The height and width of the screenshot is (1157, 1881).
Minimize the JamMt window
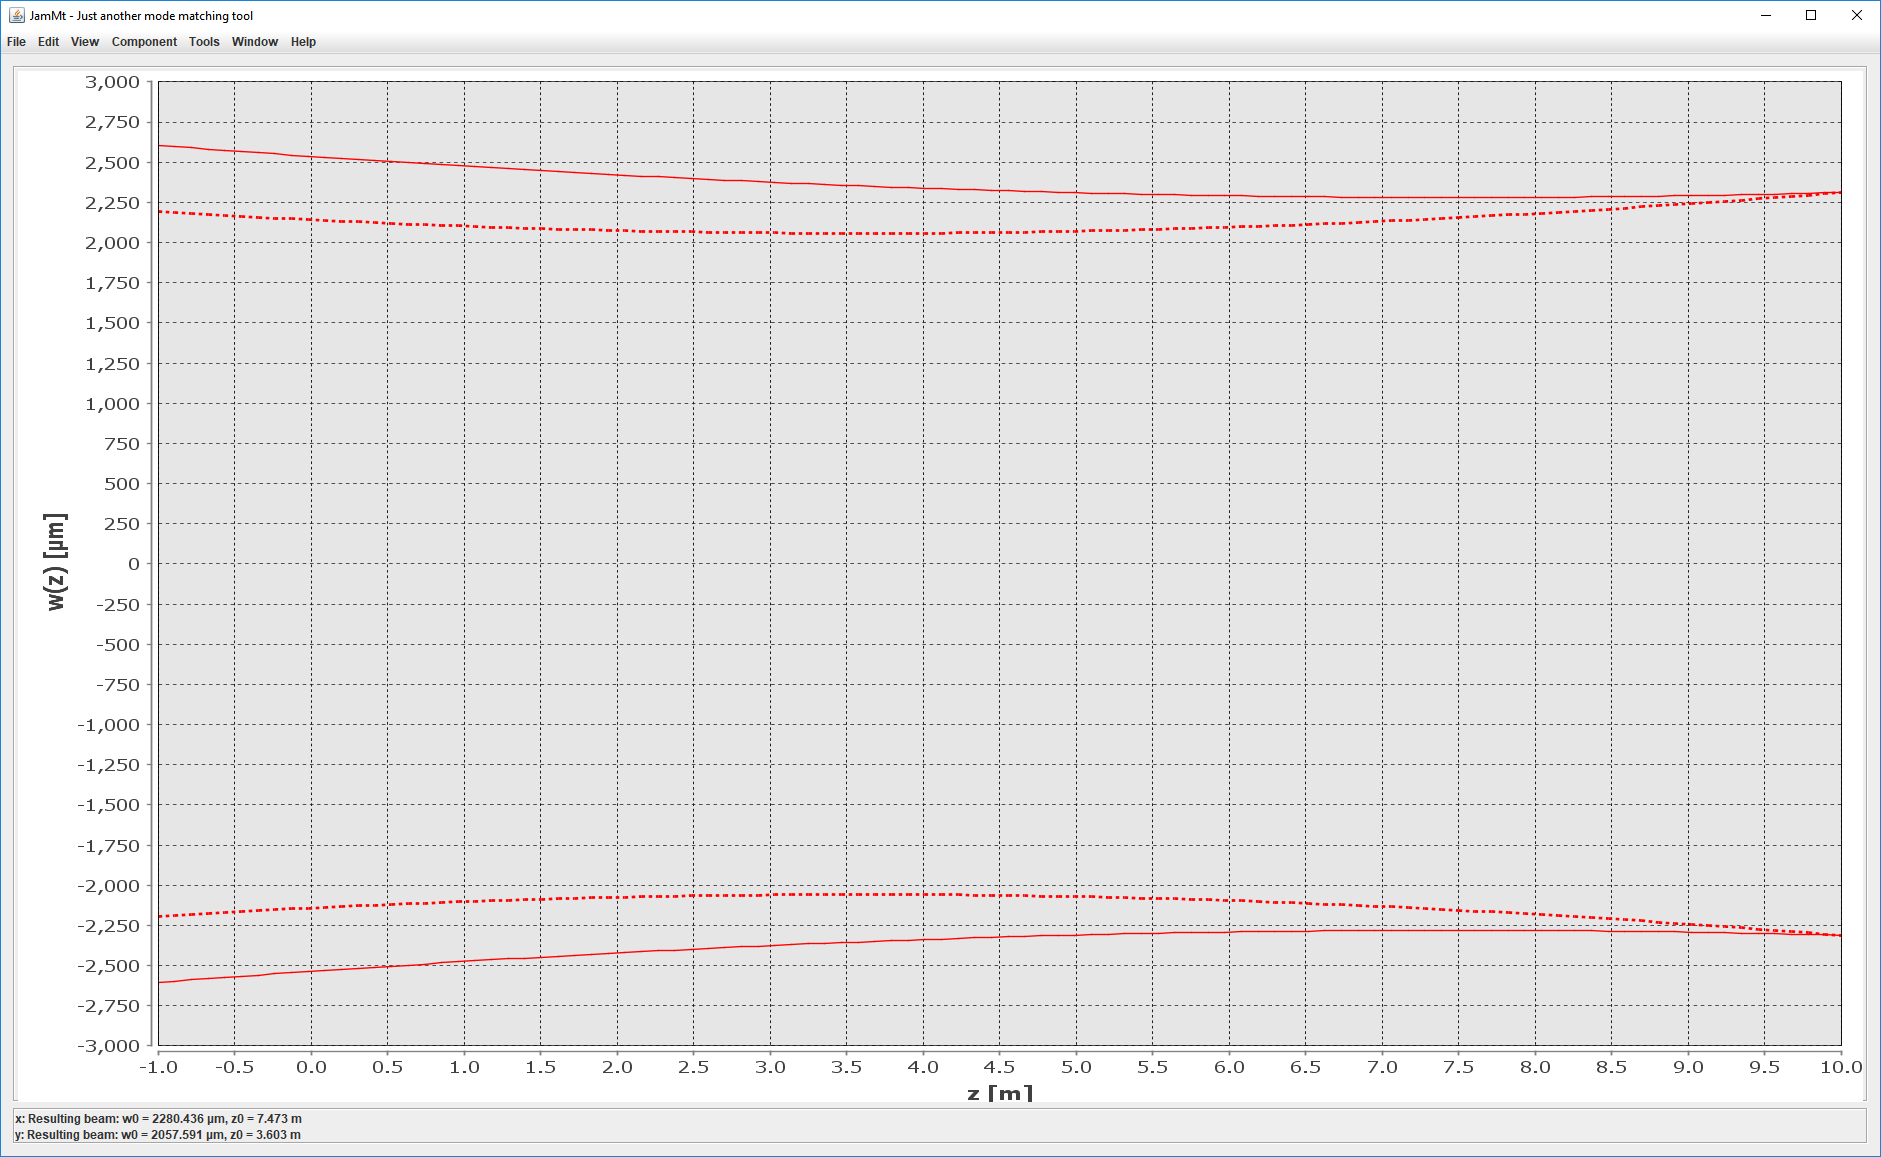[x=1766, y=15]
